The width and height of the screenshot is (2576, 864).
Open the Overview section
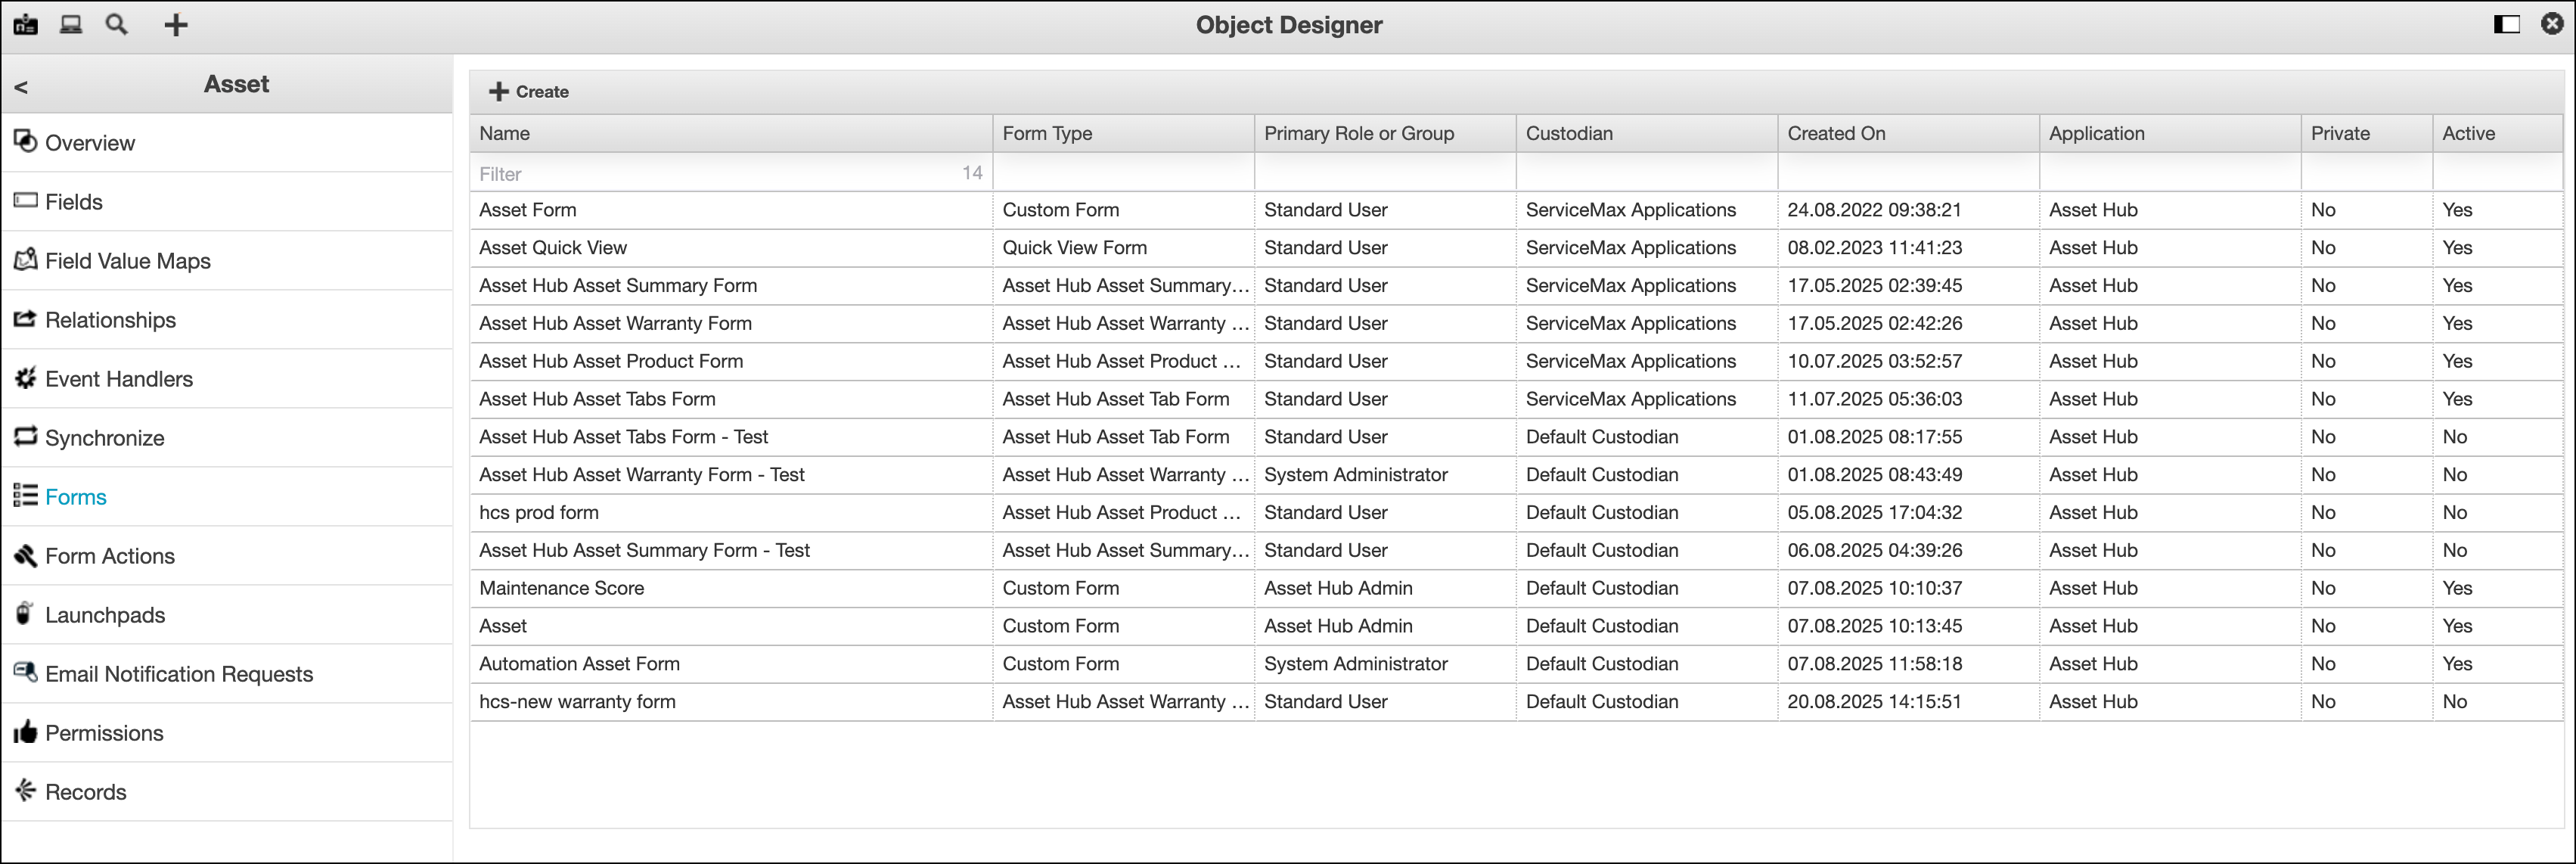click(x=227, y=143)
